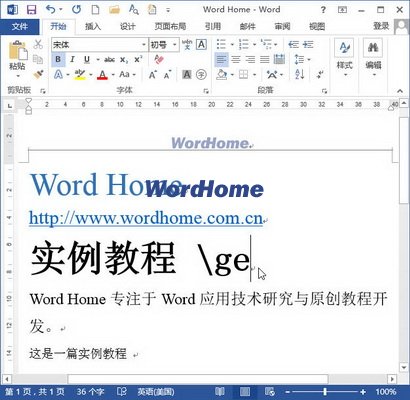
Task: Switch to Read Mode view in status bar
Action: pyautogui.click(x=220, y=392)
